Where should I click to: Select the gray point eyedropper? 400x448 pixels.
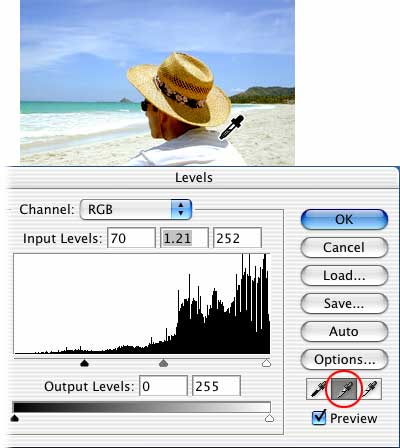point(344,389)
